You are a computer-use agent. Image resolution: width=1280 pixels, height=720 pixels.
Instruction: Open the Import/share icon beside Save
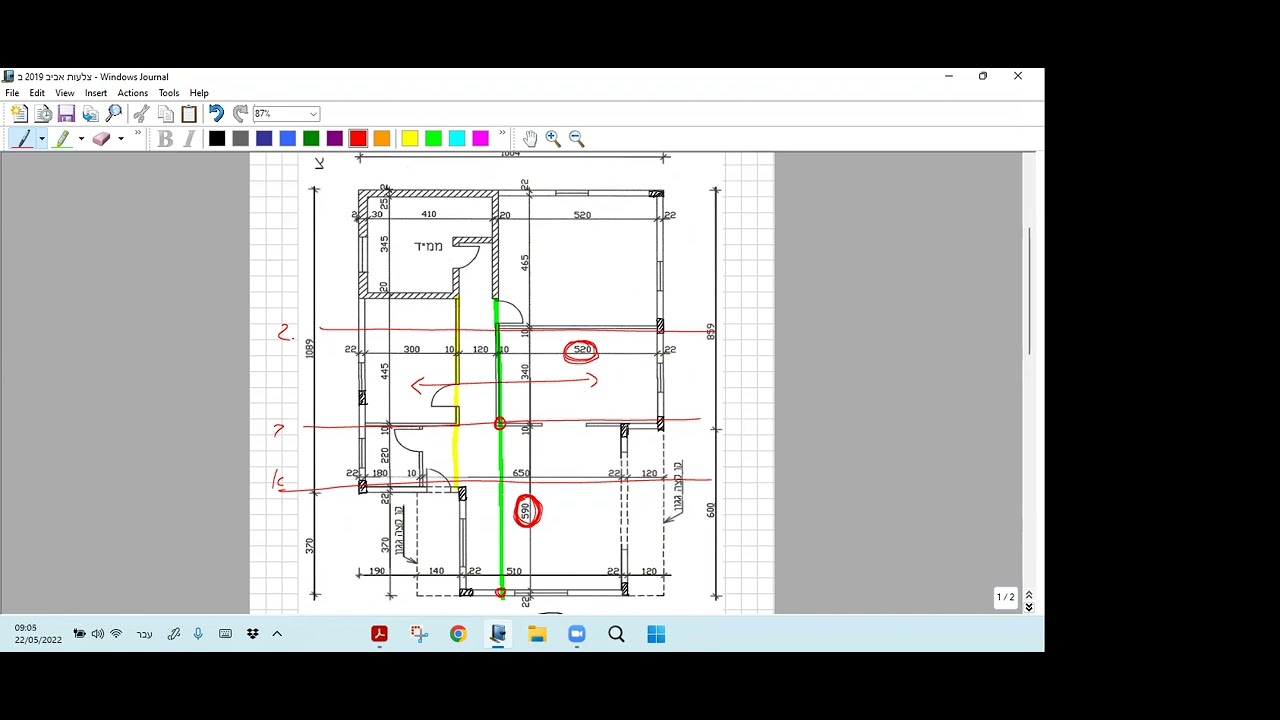pyautogui.click(x=90, y=114)
